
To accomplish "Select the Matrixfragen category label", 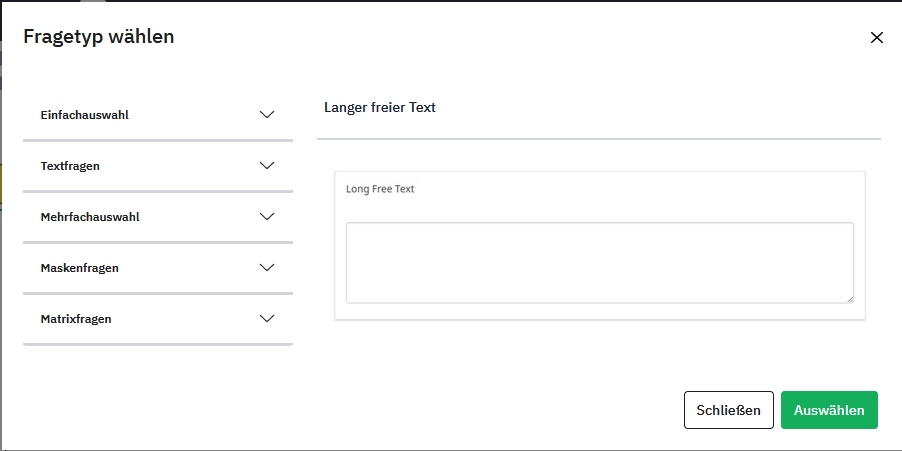I will [76, 319].
